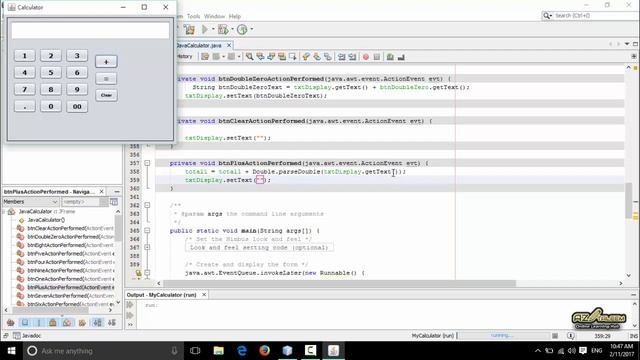Jump to last edit location icon

(205, 57)
